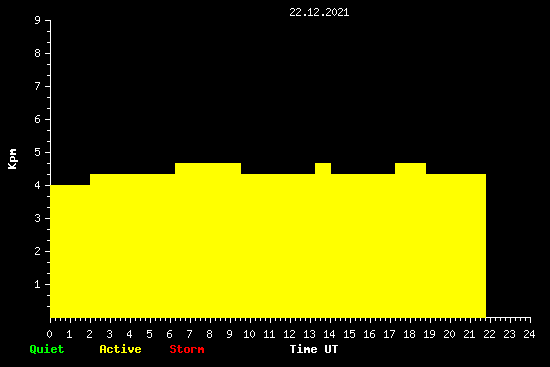Click hour 6 on the time axis

tap(169, 334)
